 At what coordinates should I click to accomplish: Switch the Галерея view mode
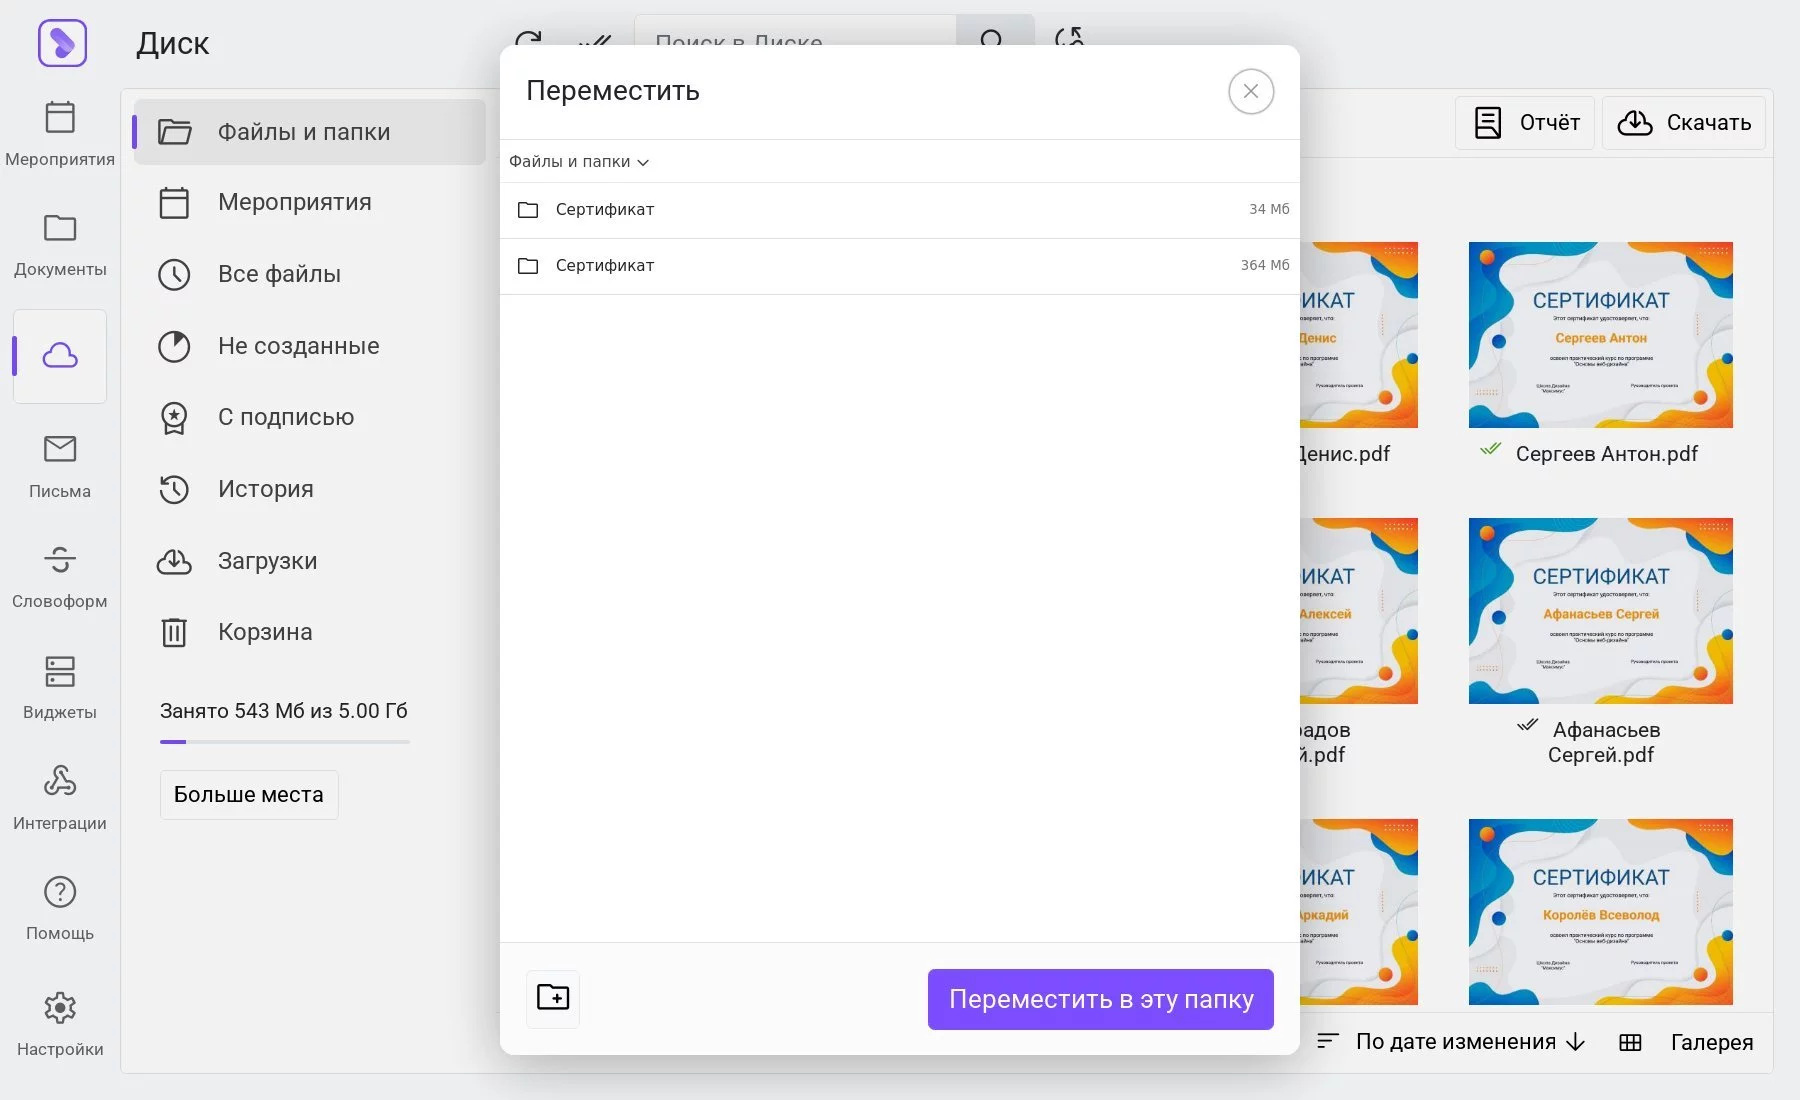coord(1711,1042)
